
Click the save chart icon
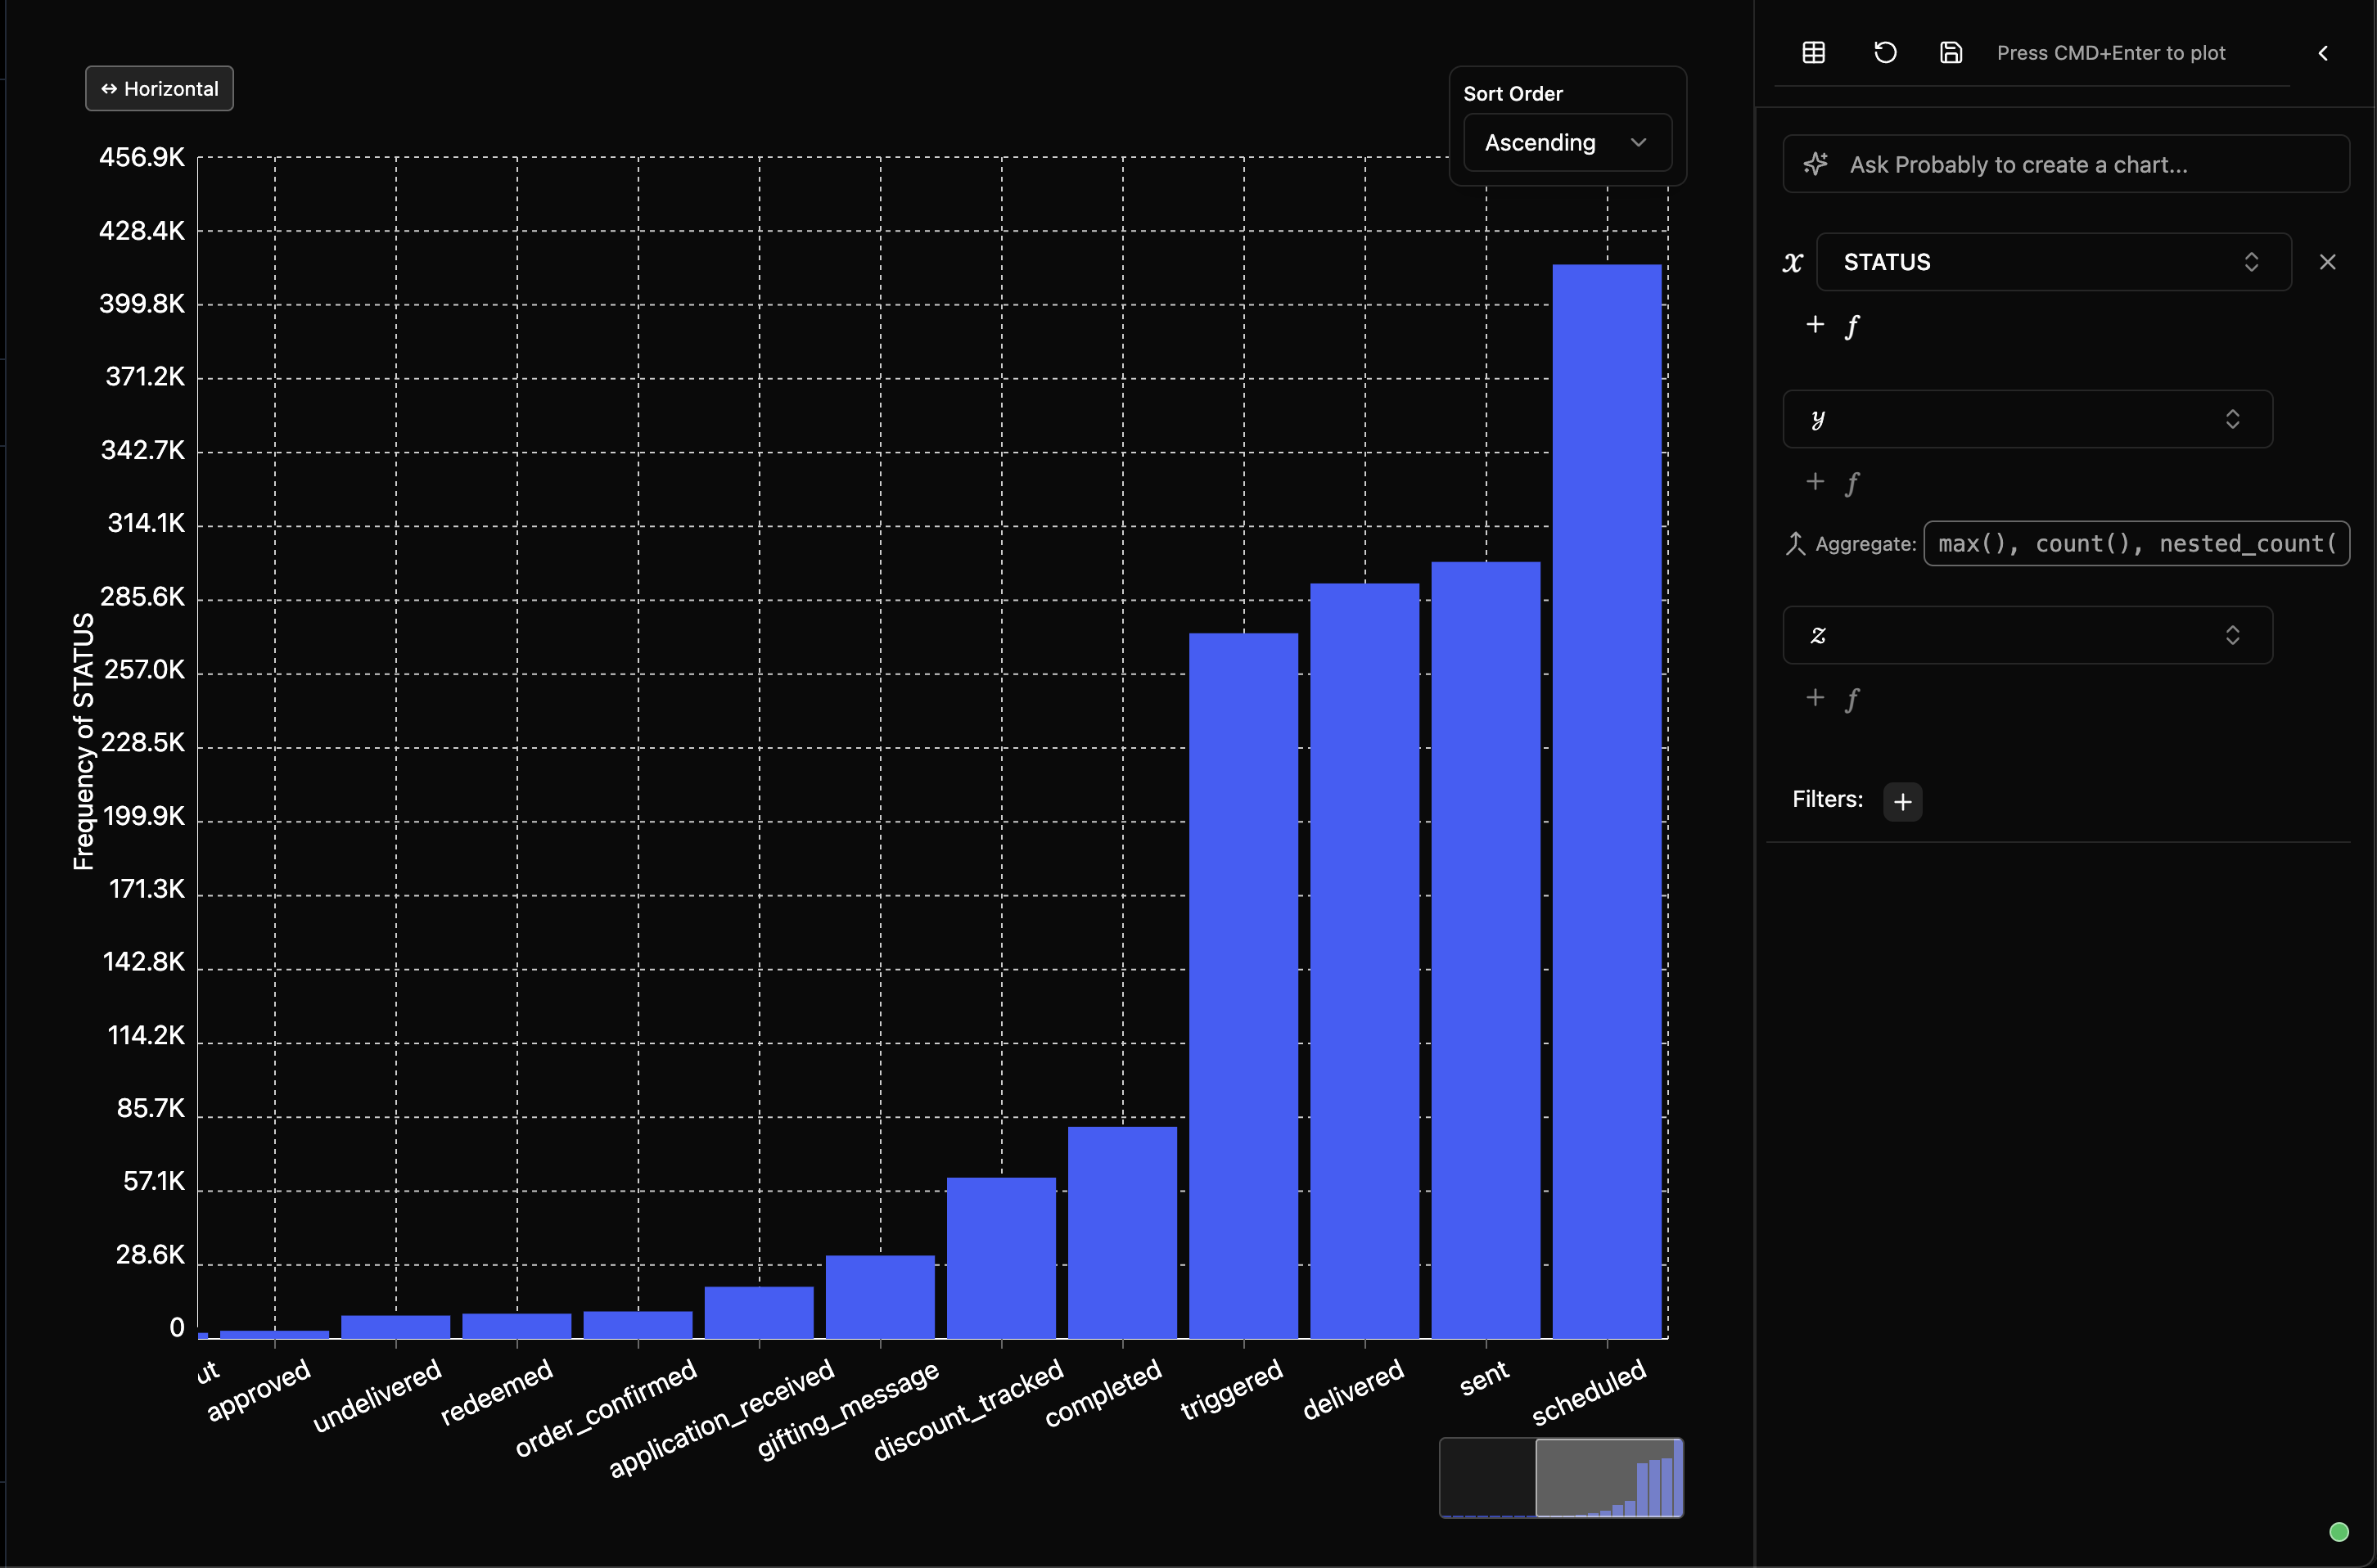(x=1950, y=53)
